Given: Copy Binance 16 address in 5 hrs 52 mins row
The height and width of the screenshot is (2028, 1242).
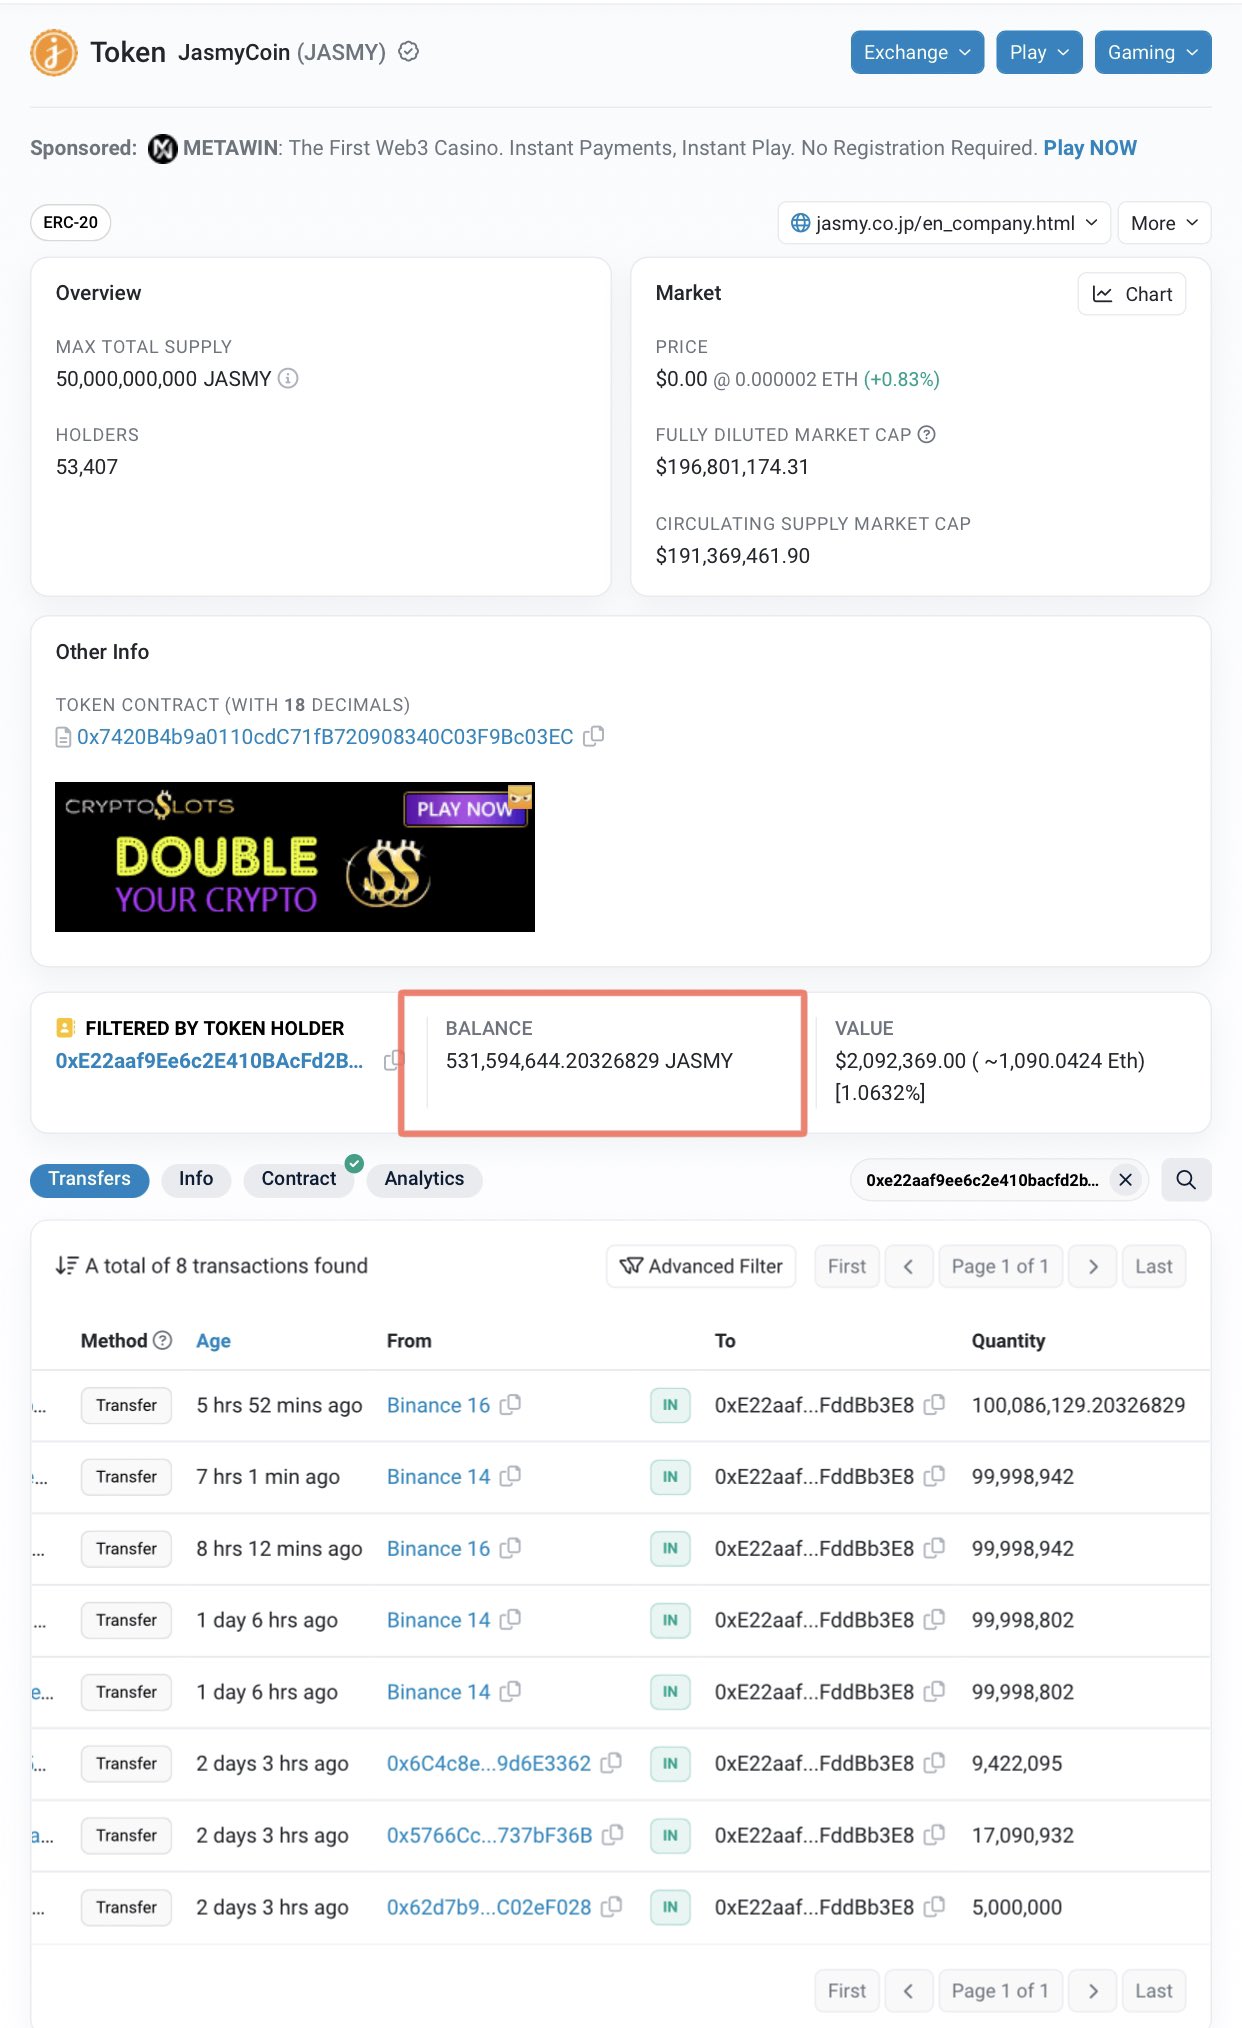Looking at the screenshot, I should tap(510, 1405).
